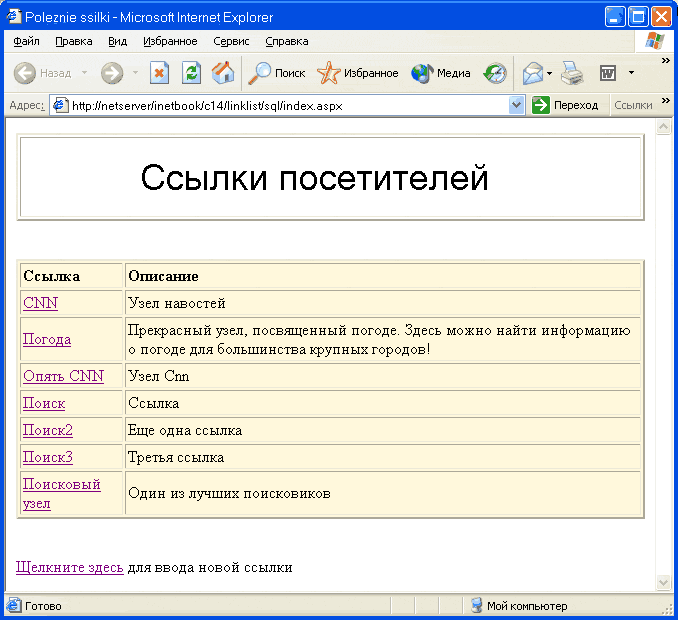678x620 pixels.
Task: Maximize the Internet Explorer window
Action: [638, 17]
